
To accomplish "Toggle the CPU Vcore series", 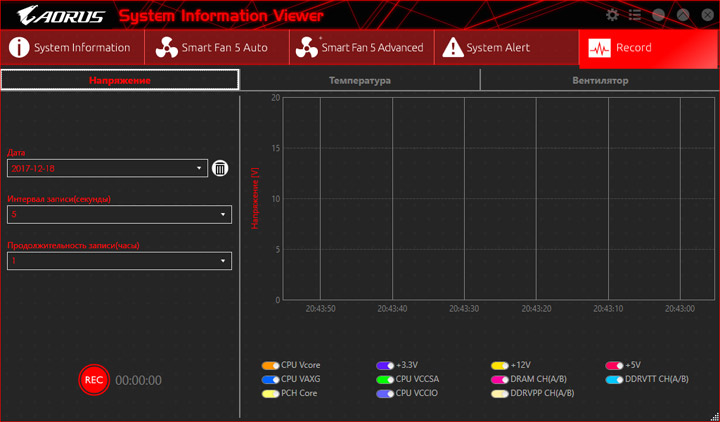I will (270, 366).
